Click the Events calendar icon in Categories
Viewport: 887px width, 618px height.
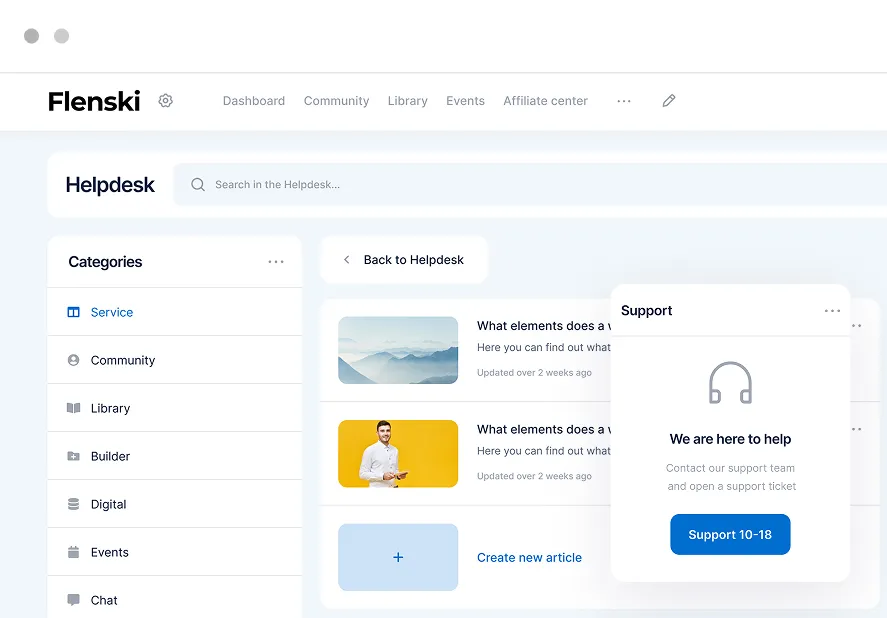coord(73,552)
